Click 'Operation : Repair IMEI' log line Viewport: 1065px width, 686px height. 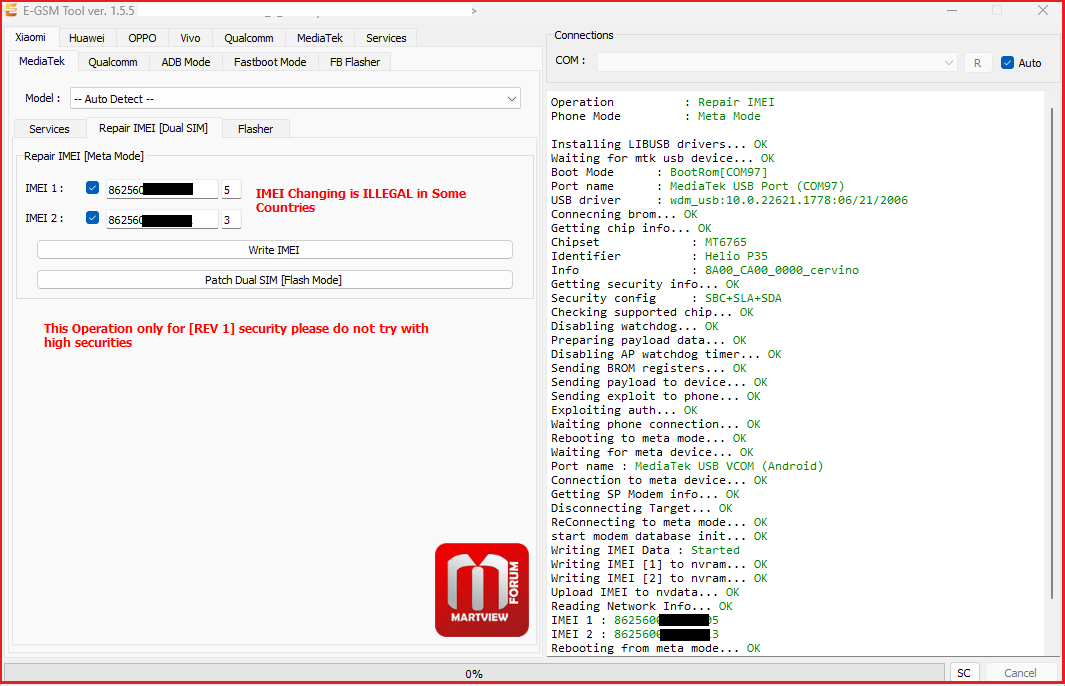tap(662, 102)
